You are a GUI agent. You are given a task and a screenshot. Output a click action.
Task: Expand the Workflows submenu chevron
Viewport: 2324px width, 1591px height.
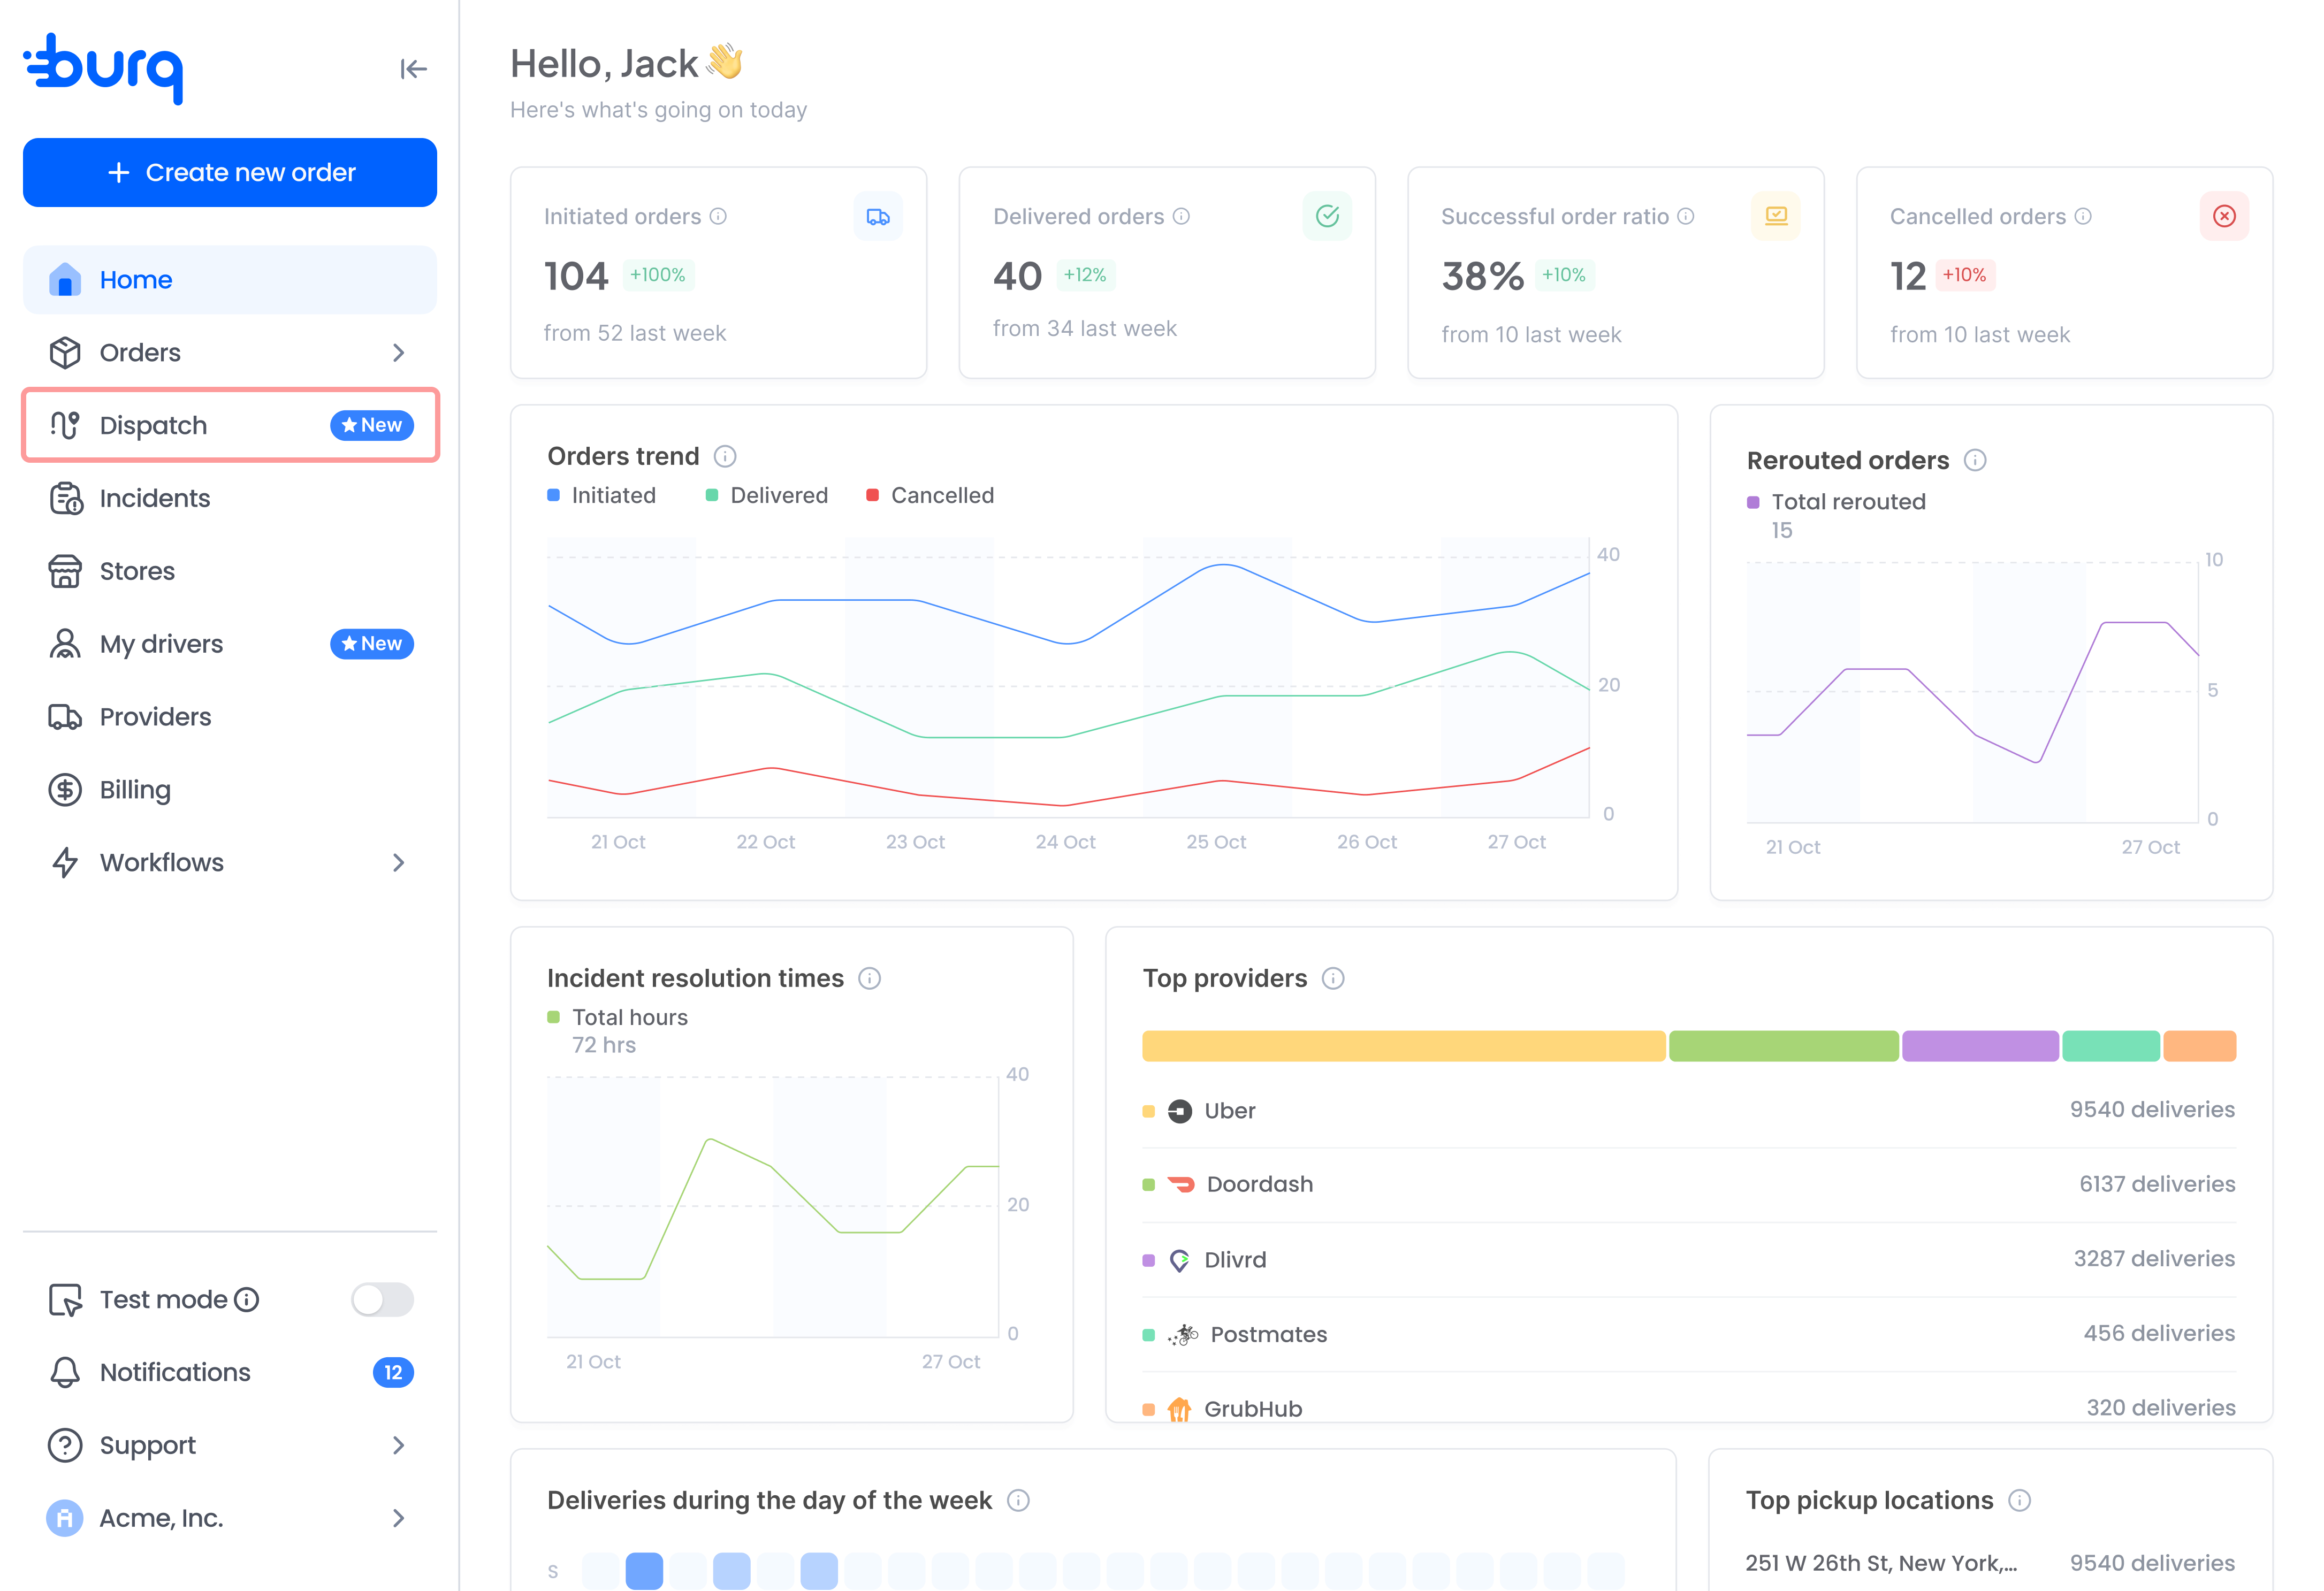[x=399, y=863]
